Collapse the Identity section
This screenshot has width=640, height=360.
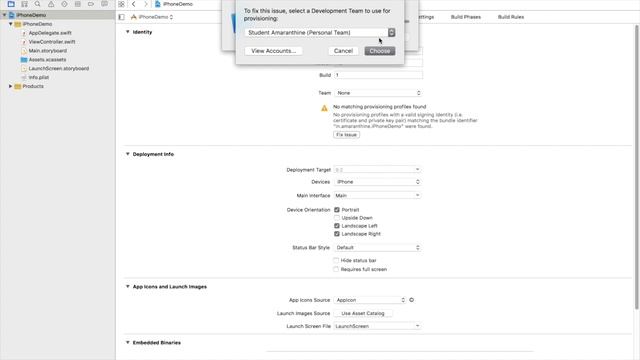point(128,32)
